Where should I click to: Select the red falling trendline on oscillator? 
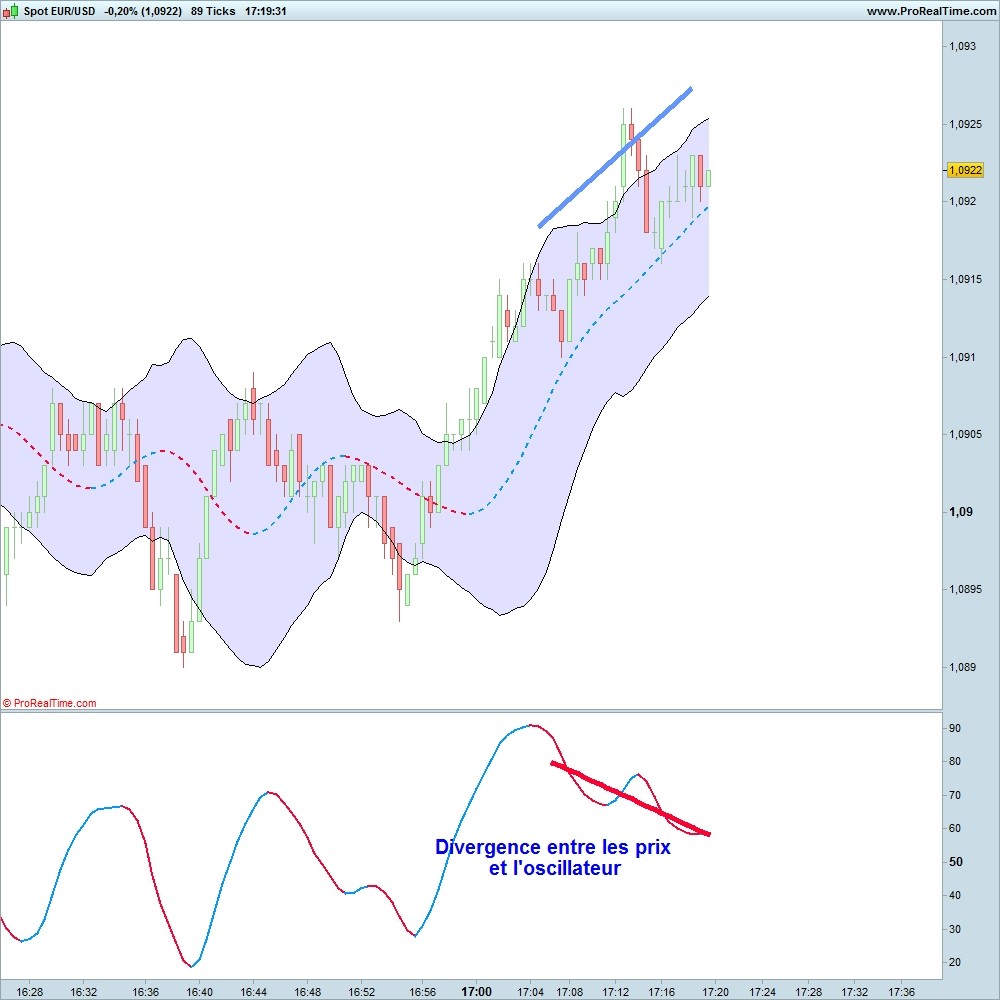(631, 798)
